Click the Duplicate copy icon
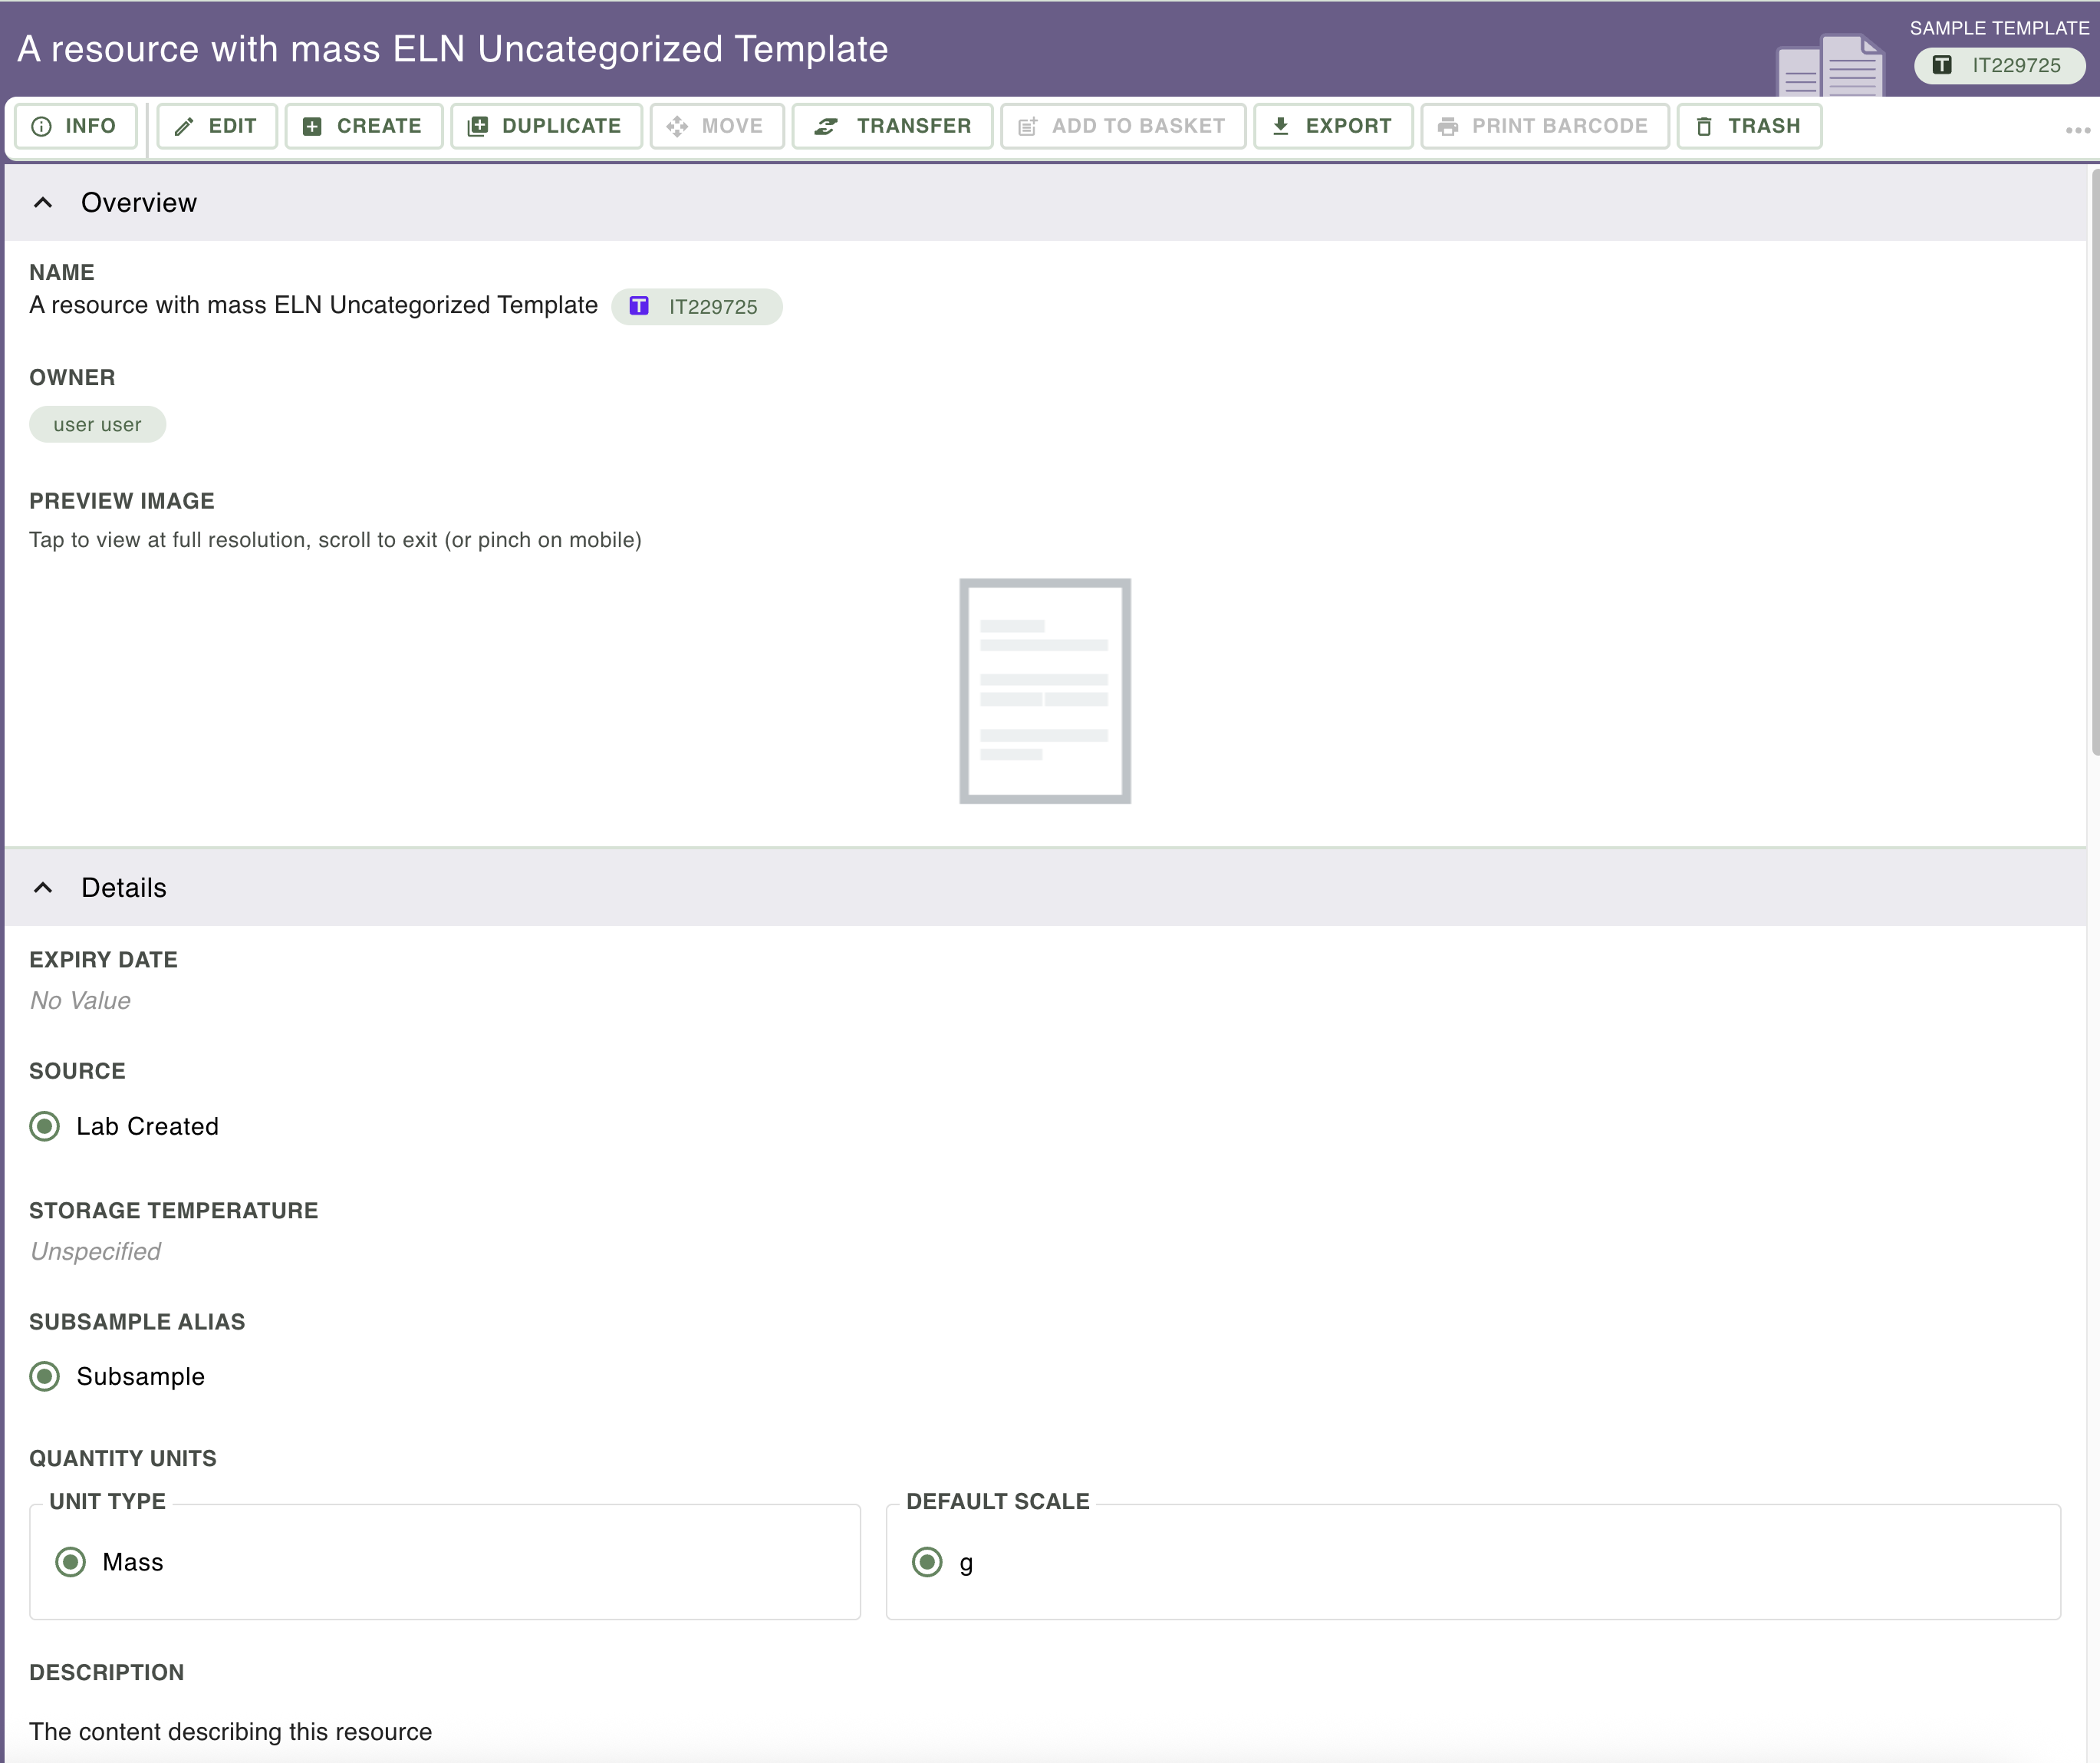 [x=478, y=126]
